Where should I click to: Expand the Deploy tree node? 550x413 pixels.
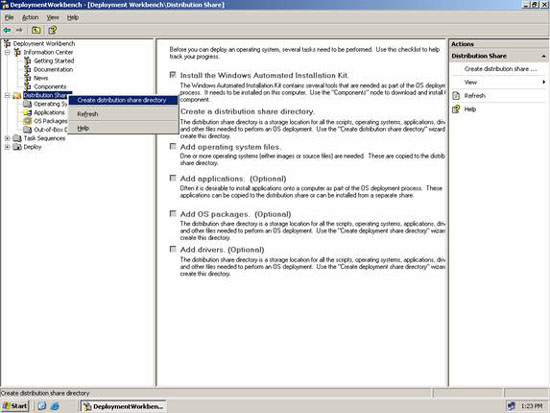click(x=7, y=147)
